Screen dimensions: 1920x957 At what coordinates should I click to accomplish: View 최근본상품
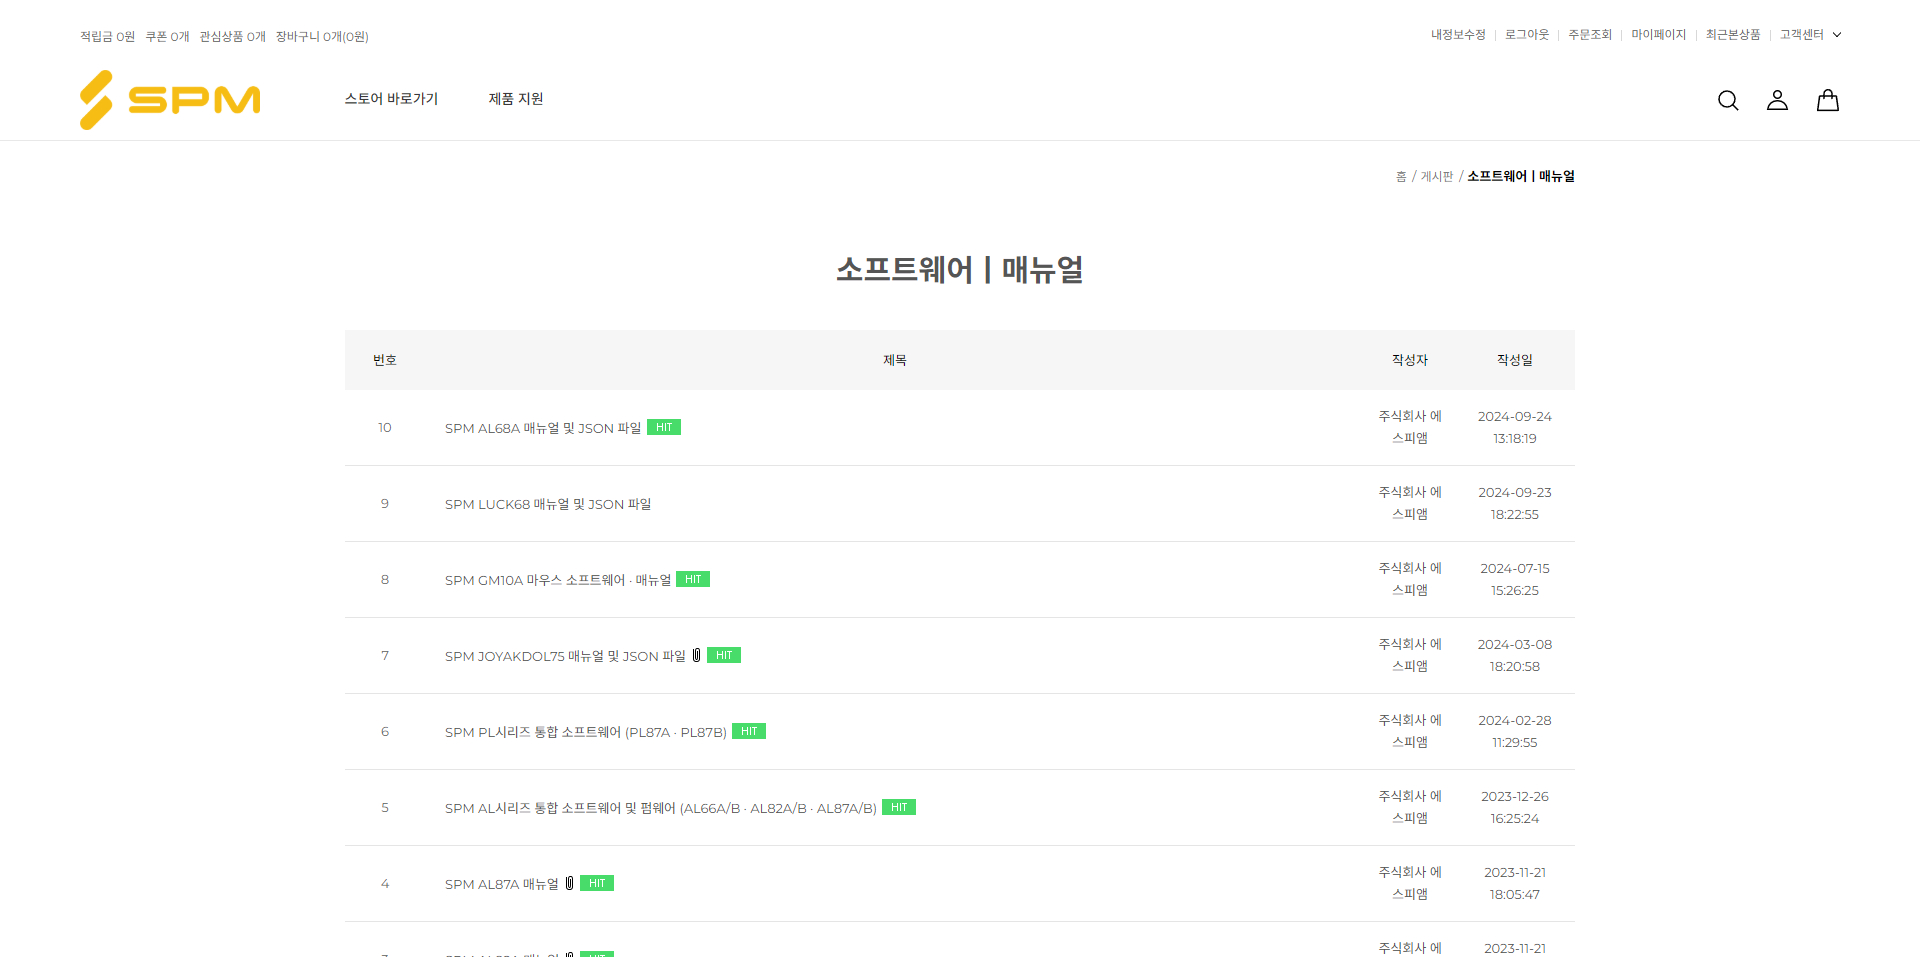pyautogui.click(x=1733, y=34)
